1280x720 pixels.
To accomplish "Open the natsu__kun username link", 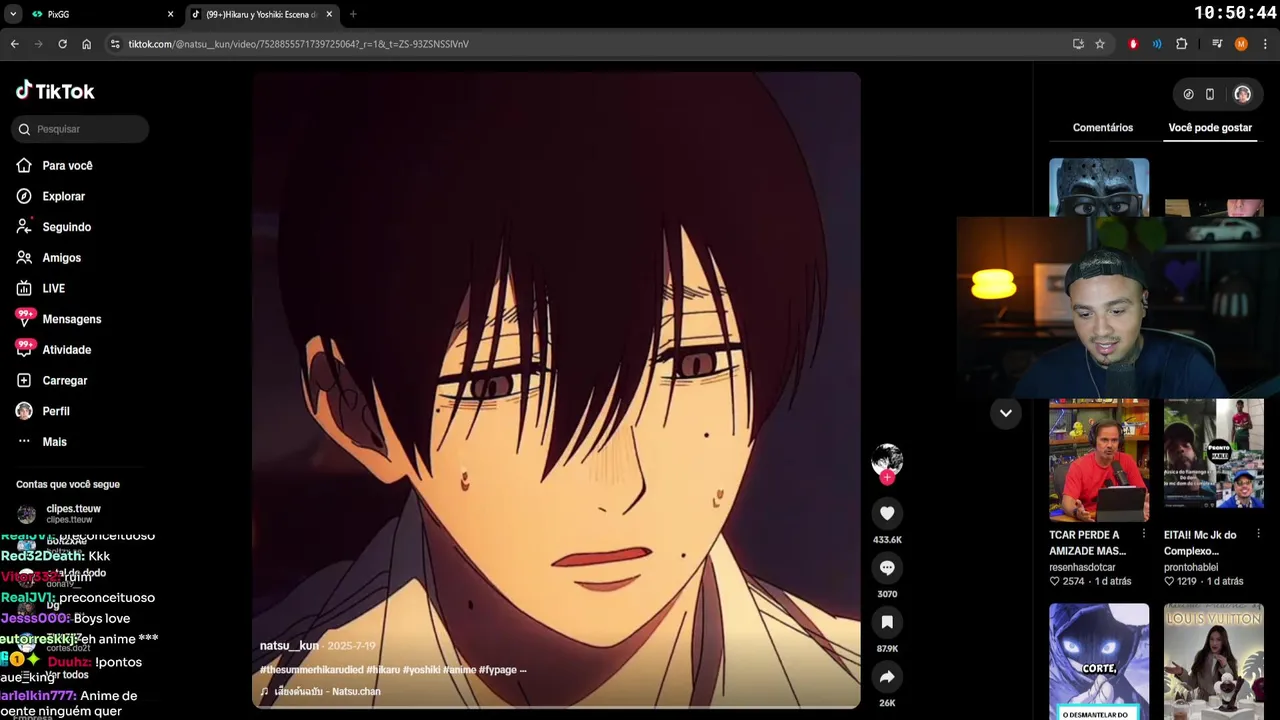I will click(x=289, y=646).
